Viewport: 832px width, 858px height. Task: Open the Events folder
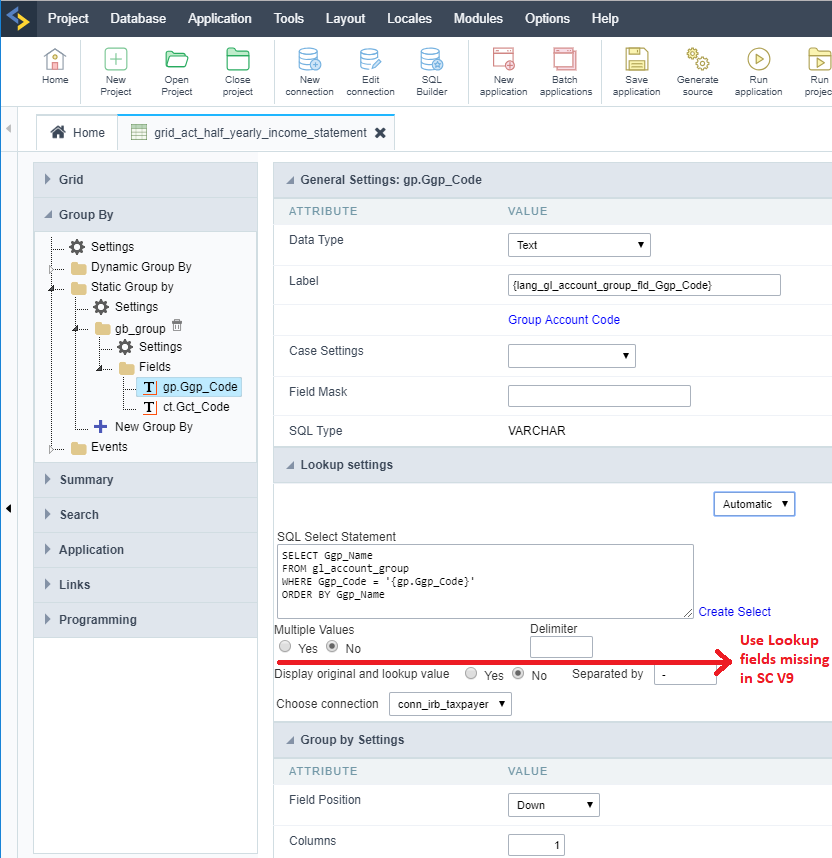[x=99, y=447]
